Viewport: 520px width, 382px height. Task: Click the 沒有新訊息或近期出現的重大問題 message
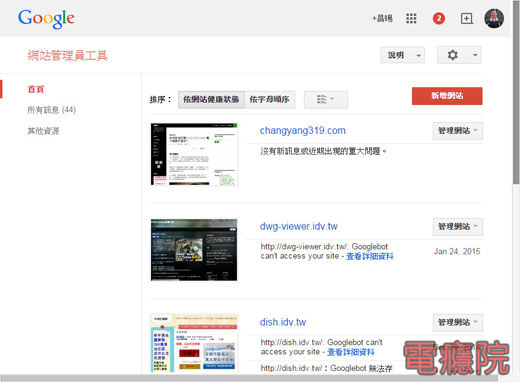[x=323, y=151]
